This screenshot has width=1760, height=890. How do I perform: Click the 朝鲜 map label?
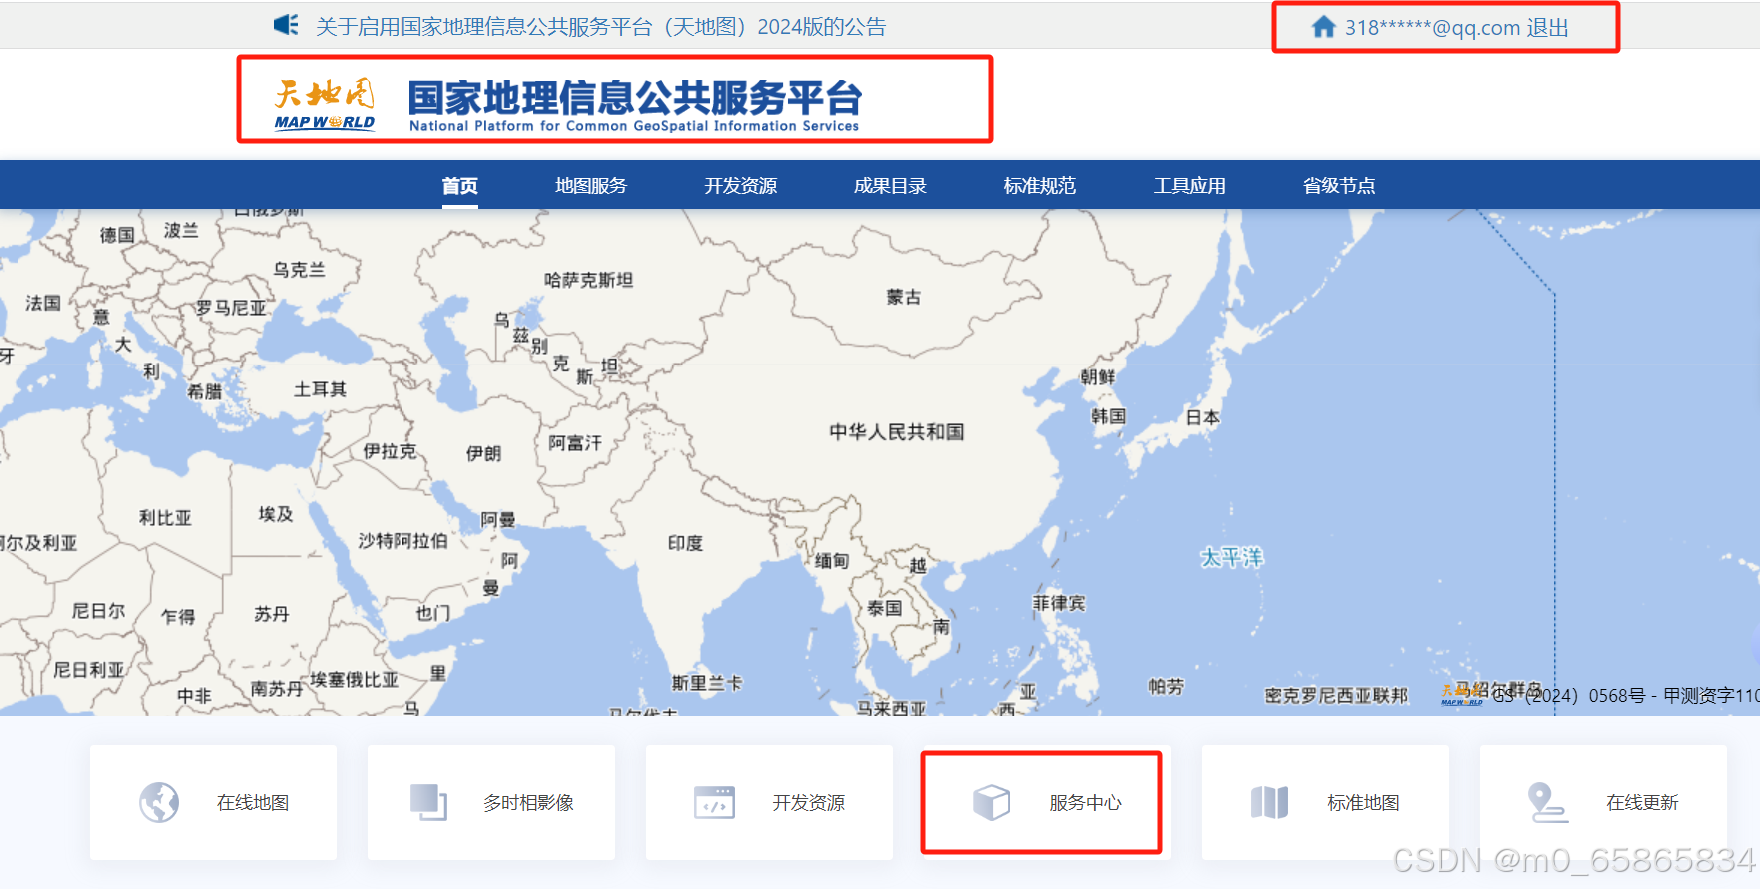point(1098,376)
